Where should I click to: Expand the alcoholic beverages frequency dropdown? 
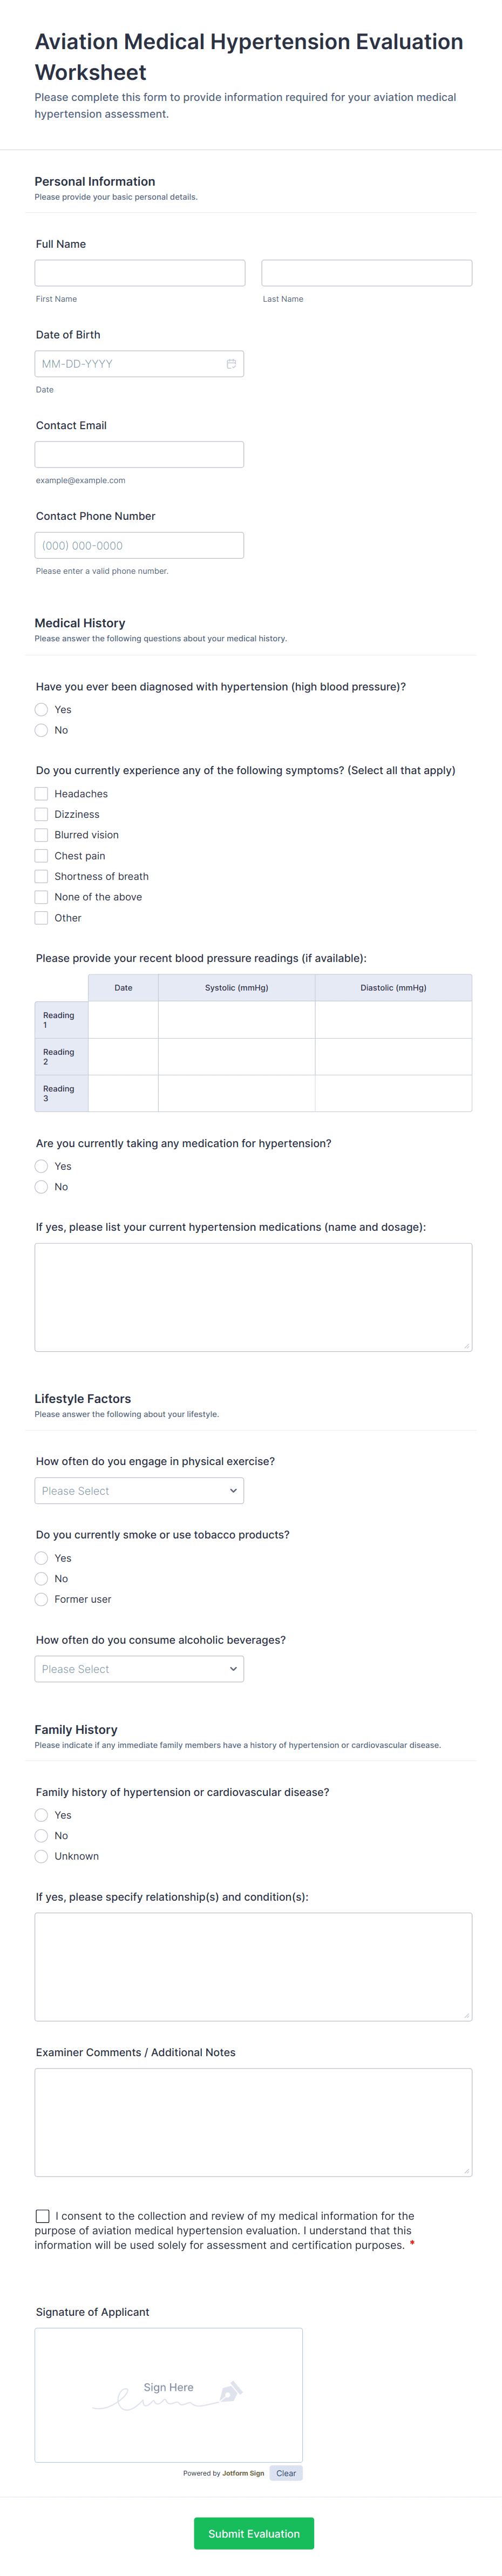tap(139, 1668)
